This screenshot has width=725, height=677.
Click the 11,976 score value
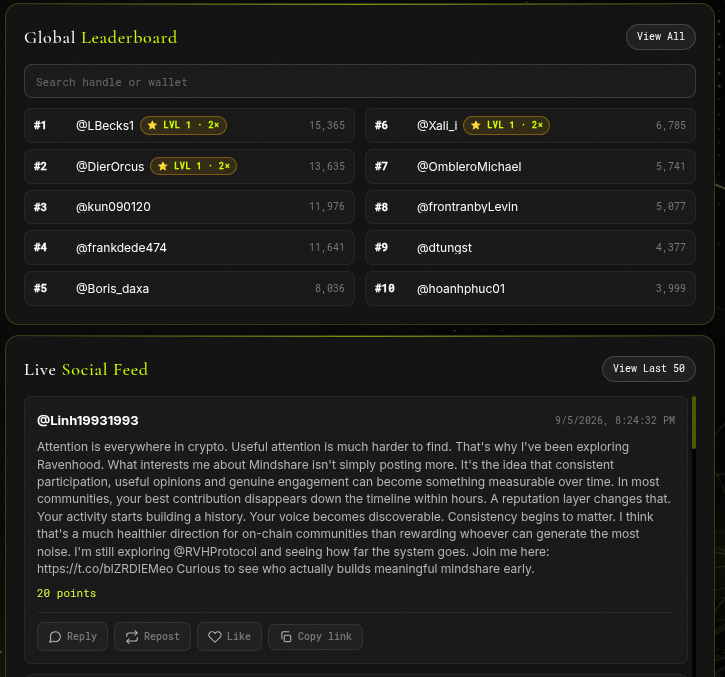point(327,206)
